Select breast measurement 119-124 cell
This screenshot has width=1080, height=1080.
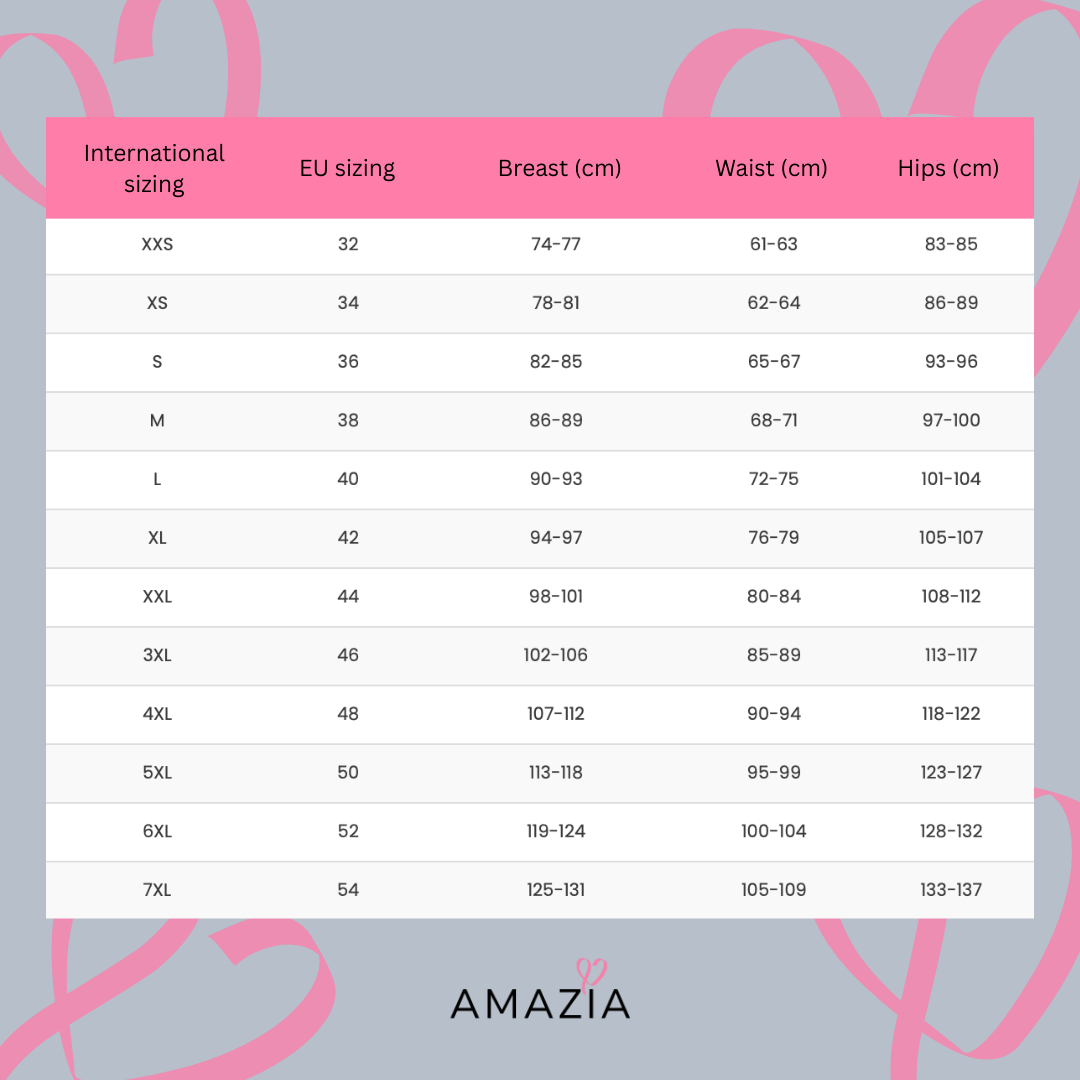point(556,831)
